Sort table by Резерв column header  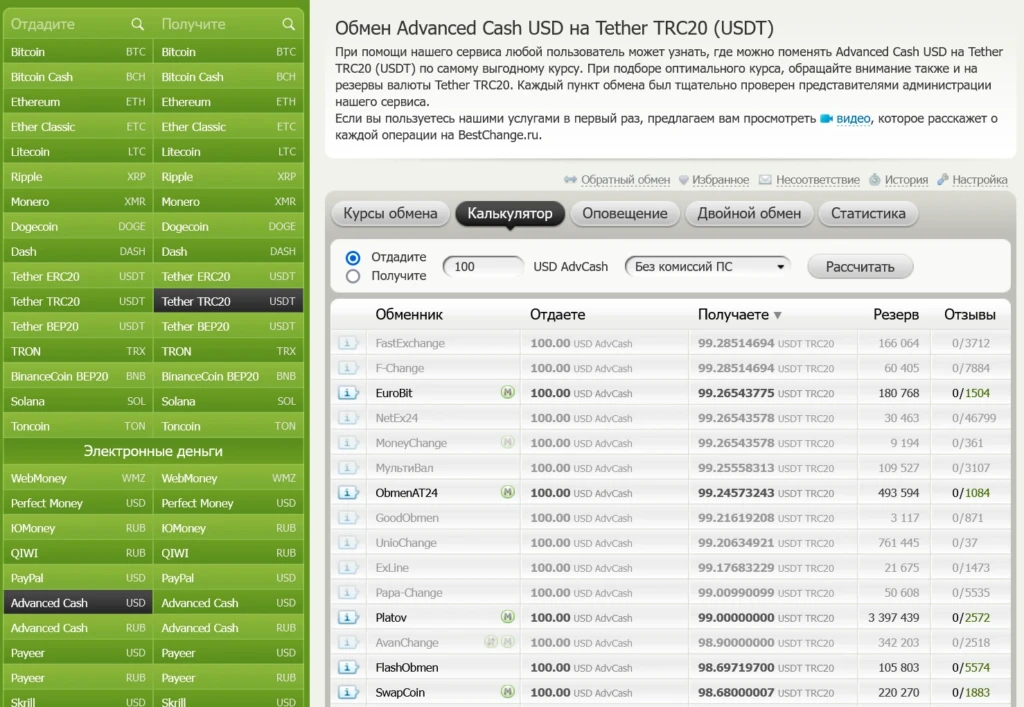click(x=895, y=315)
